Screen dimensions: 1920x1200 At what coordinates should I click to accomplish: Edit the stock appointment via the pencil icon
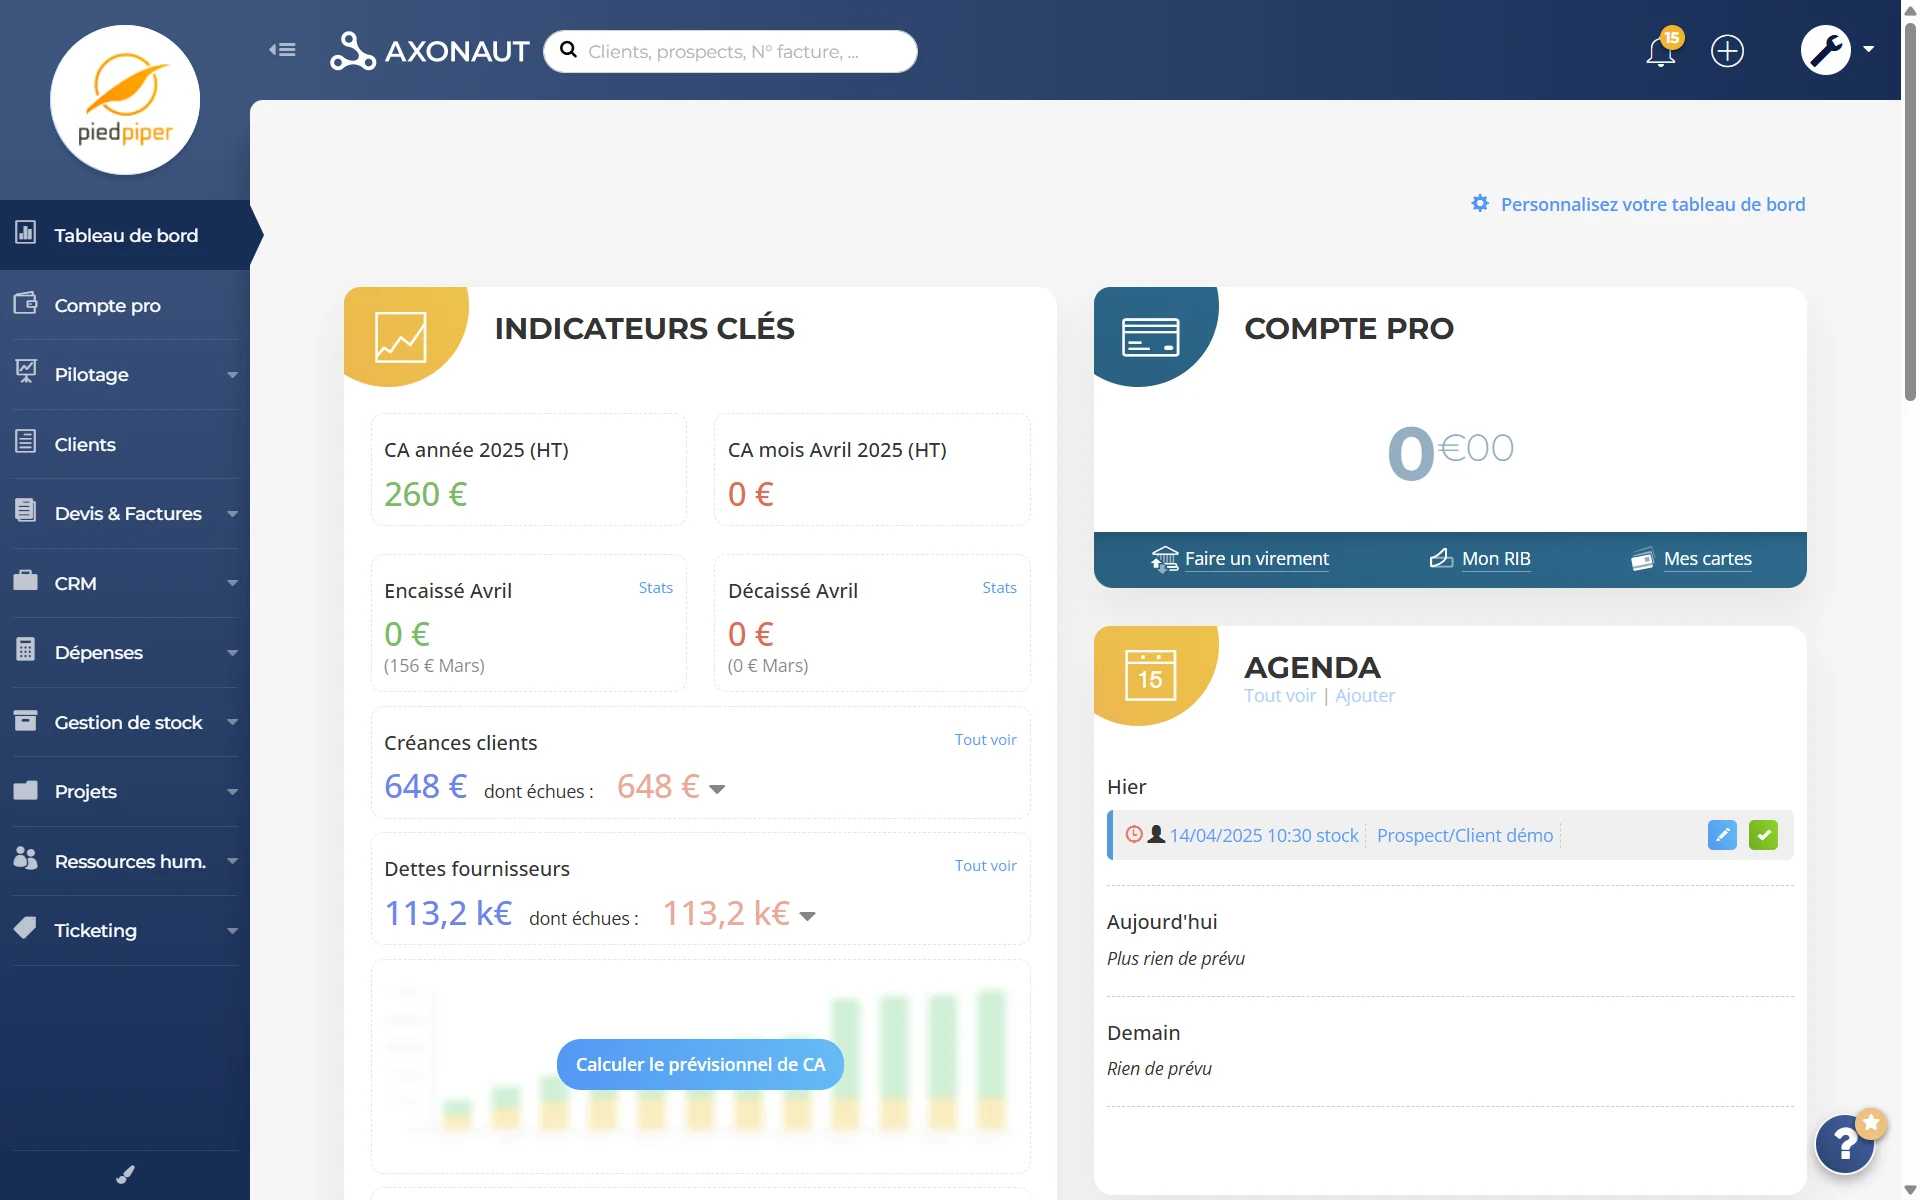1722,834
